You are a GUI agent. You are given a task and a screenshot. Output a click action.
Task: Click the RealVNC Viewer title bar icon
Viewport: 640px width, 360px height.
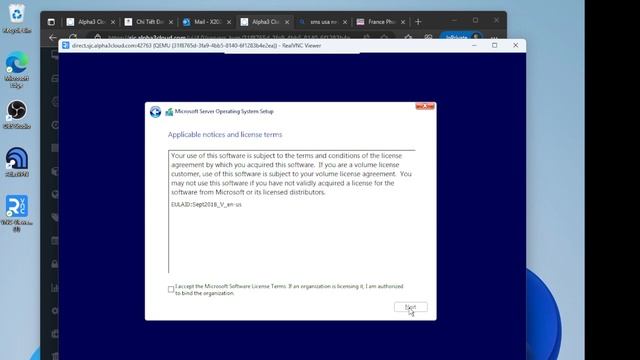pyautogui.click(x=65, y=45)
